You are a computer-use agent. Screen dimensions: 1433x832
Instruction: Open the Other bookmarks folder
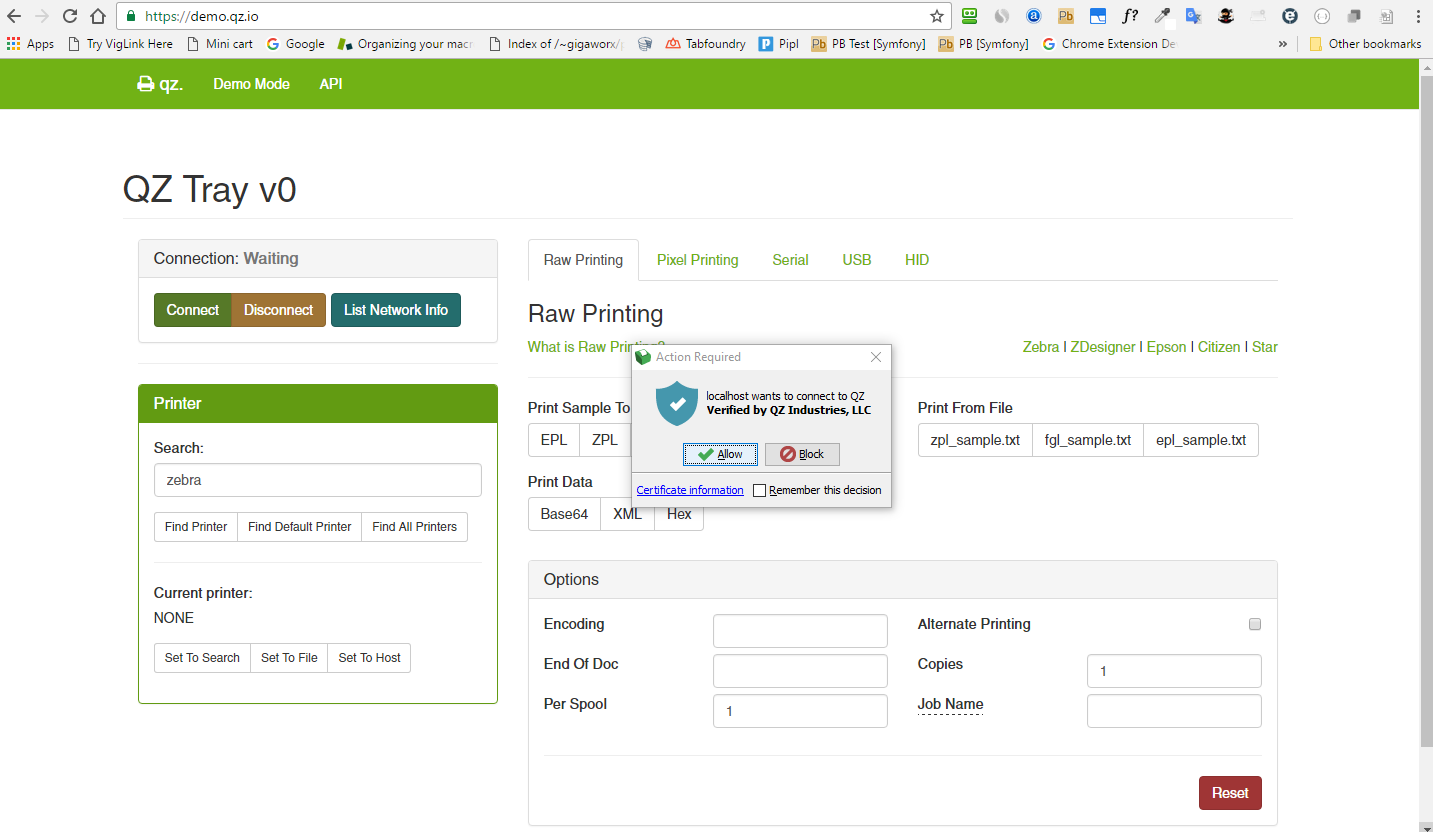point(1365,44)
